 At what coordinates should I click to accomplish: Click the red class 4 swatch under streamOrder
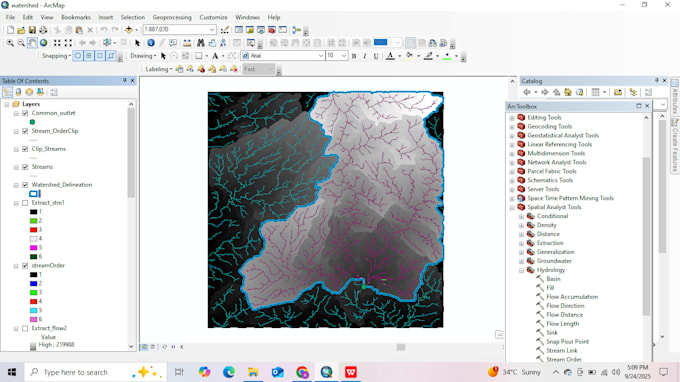click(33, 301)
